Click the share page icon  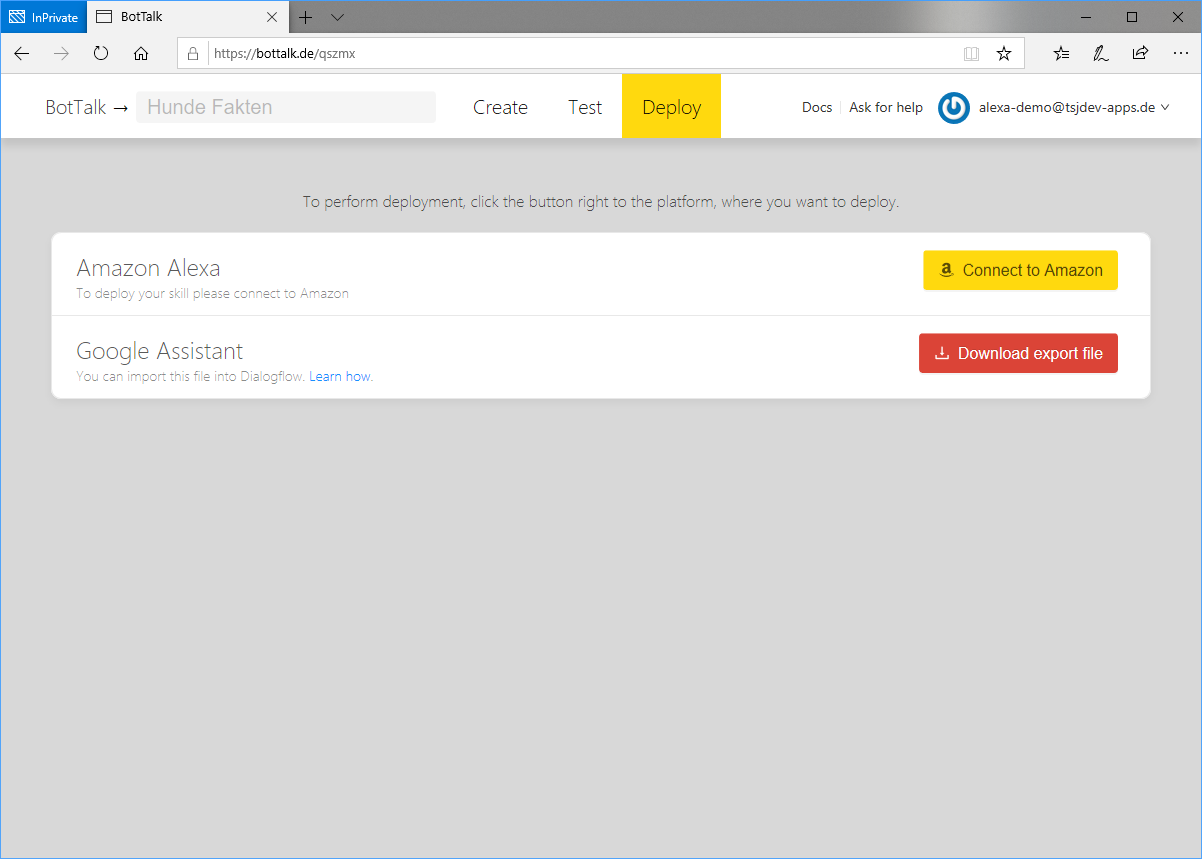pyautogui.click(x=1140, y=54)
